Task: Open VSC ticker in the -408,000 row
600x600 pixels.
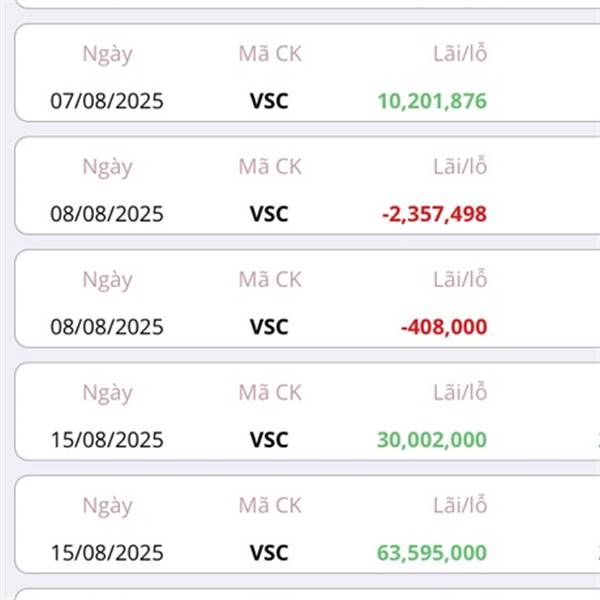Action: [x=269, y=327]
